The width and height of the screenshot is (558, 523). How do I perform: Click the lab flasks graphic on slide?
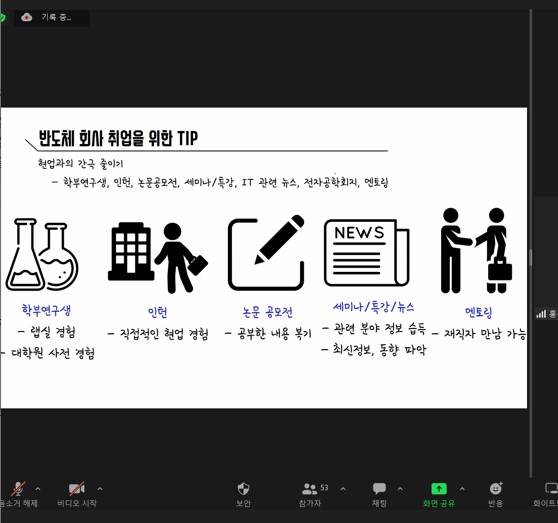click(x=42, y=254)
